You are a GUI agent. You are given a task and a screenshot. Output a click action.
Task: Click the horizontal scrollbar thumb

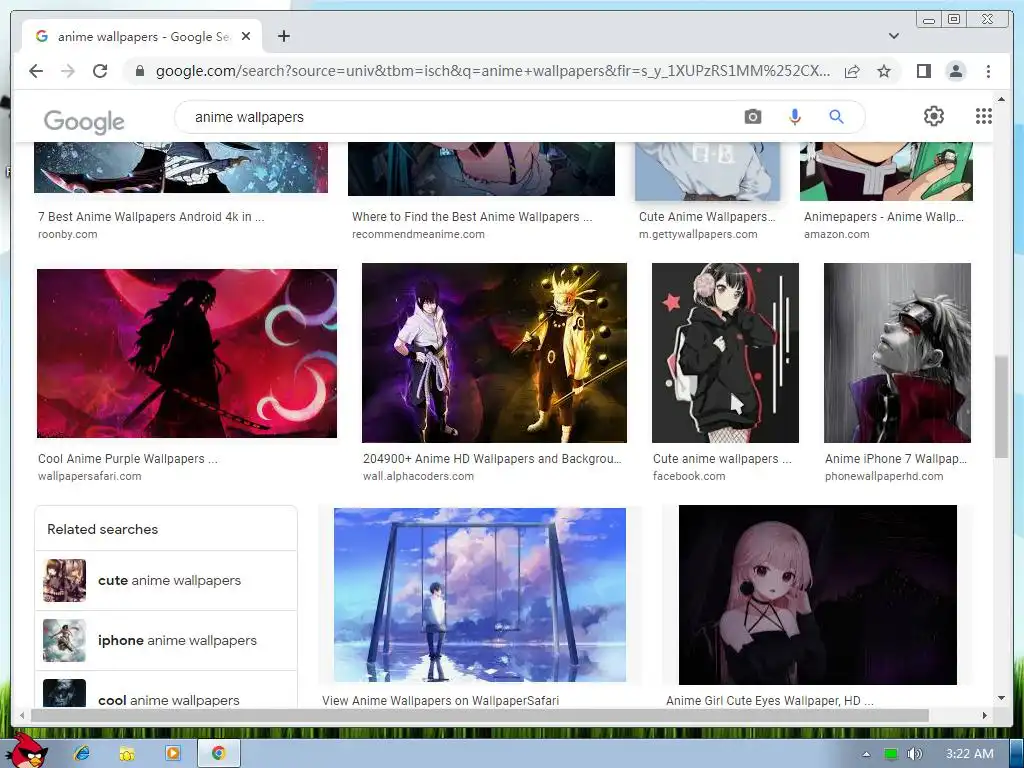[480, 716]
